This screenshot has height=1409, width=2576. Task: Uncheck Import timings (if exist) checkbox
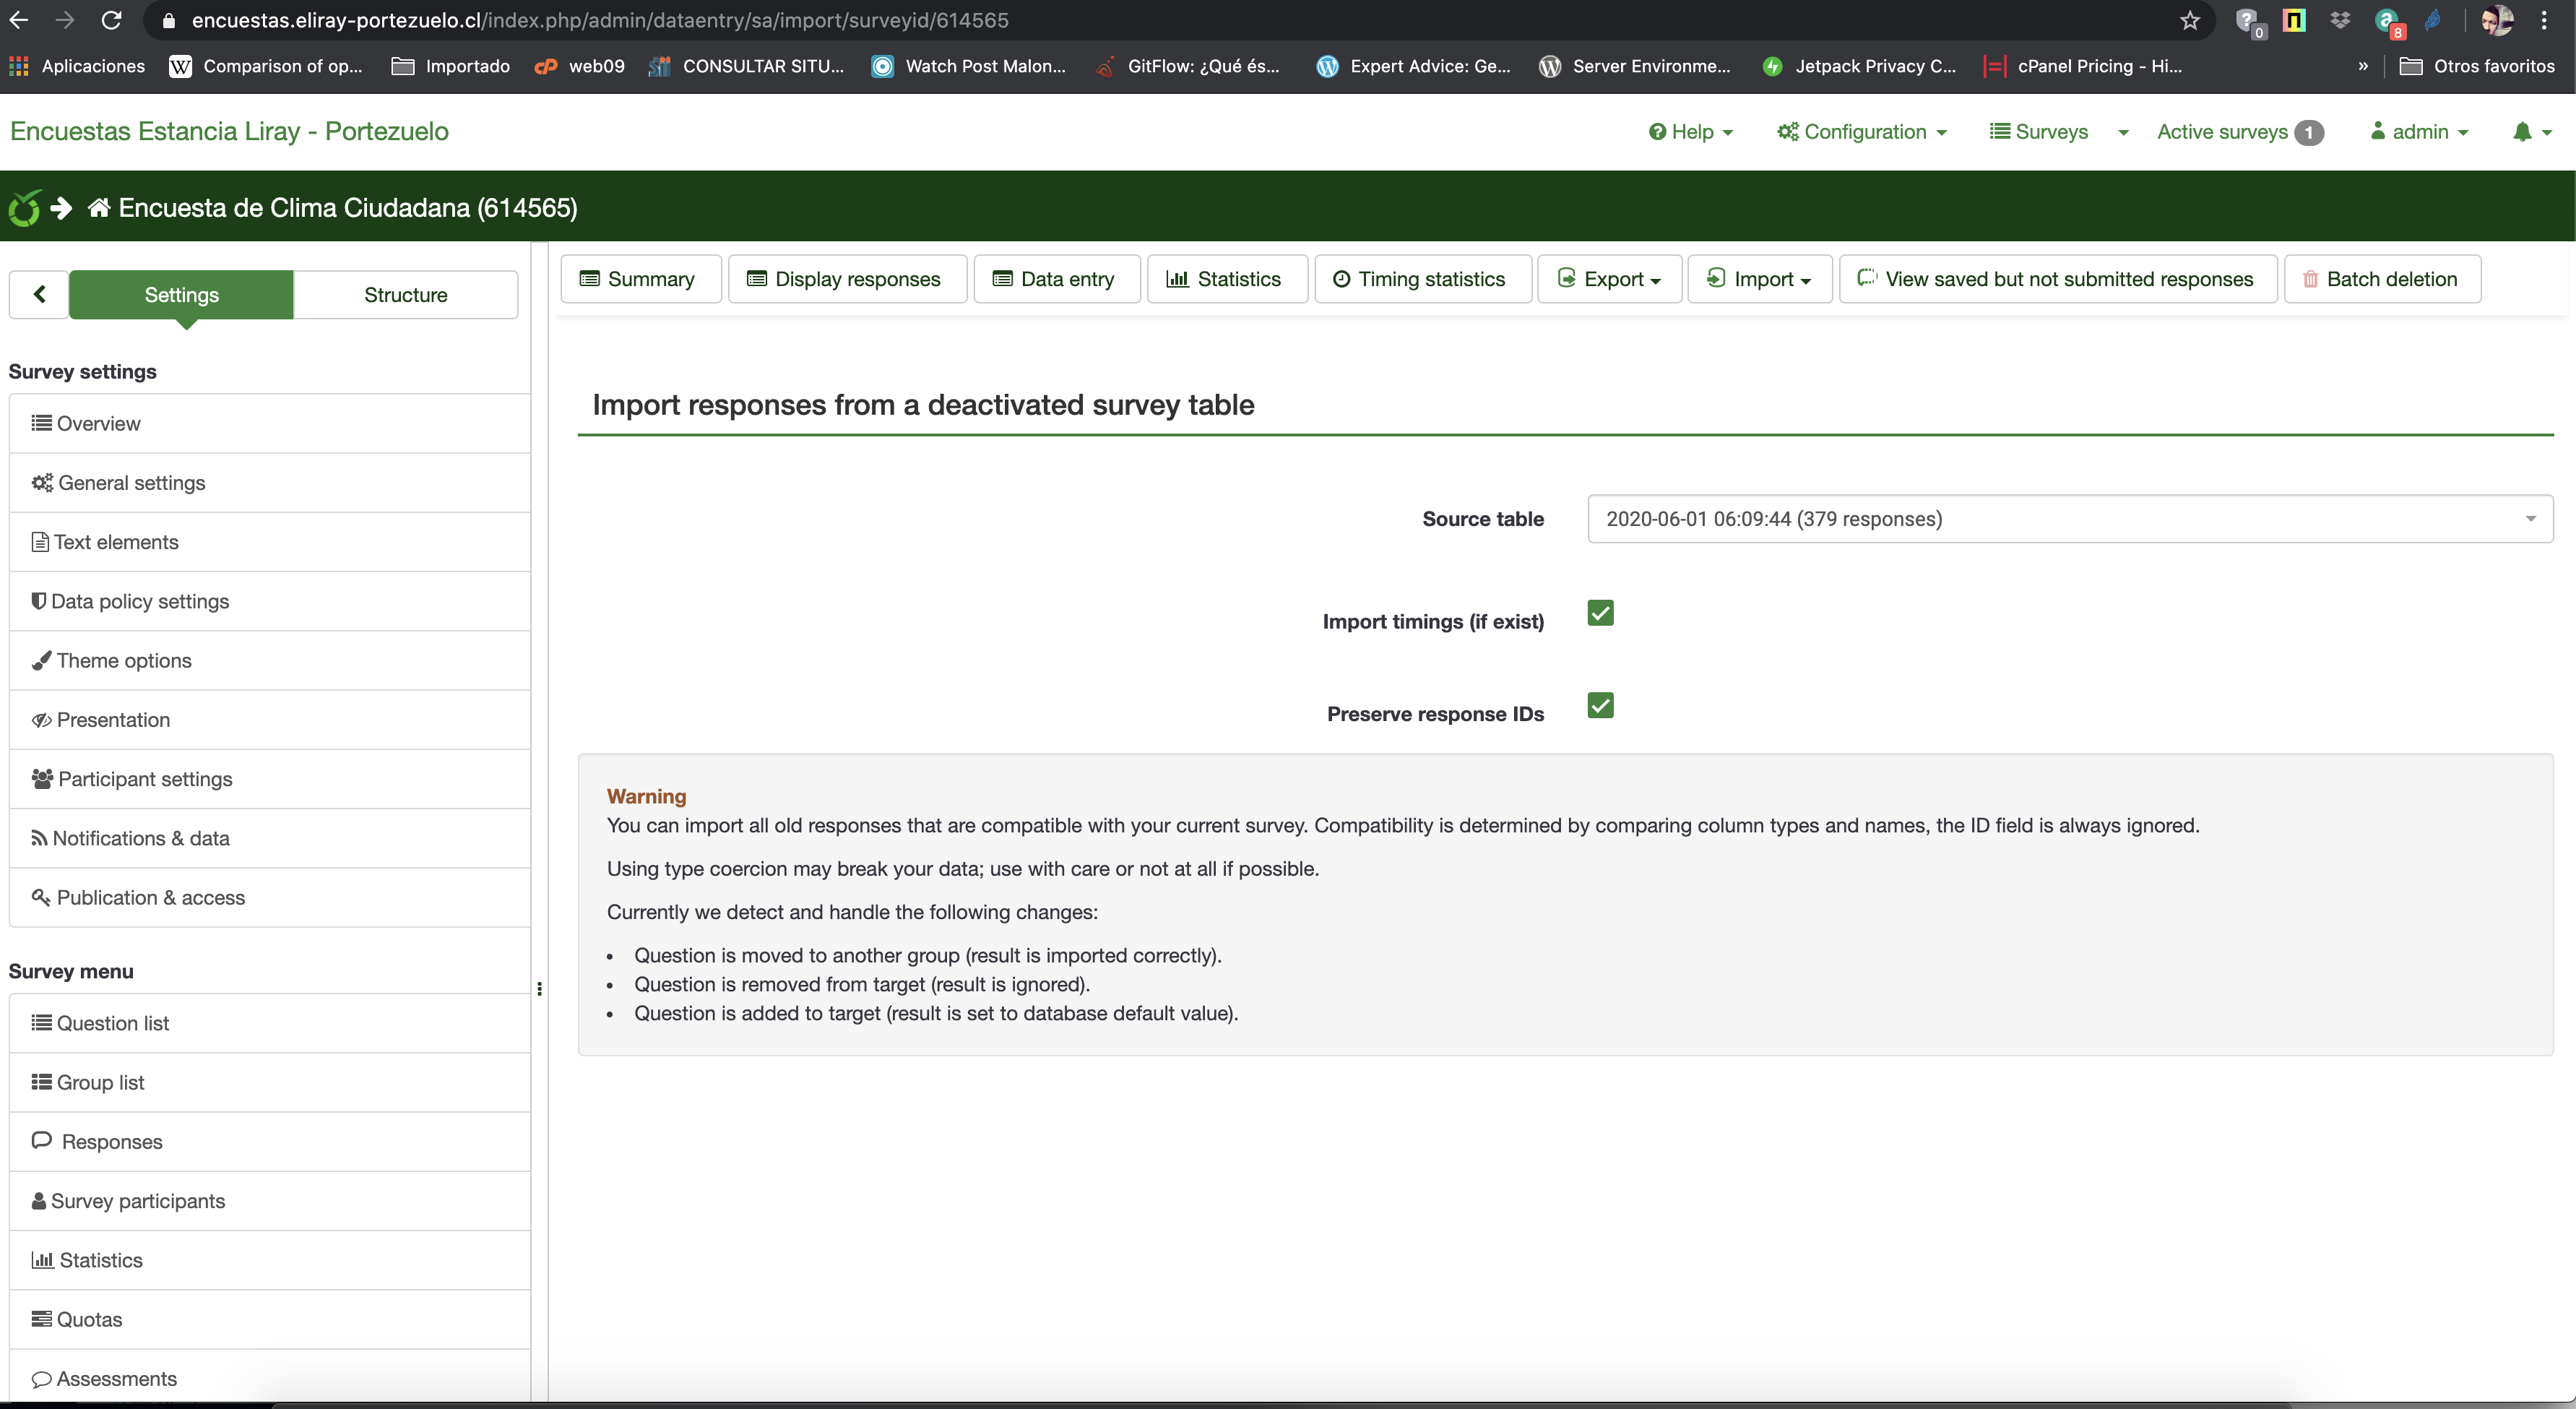[x=1600, y=613]
